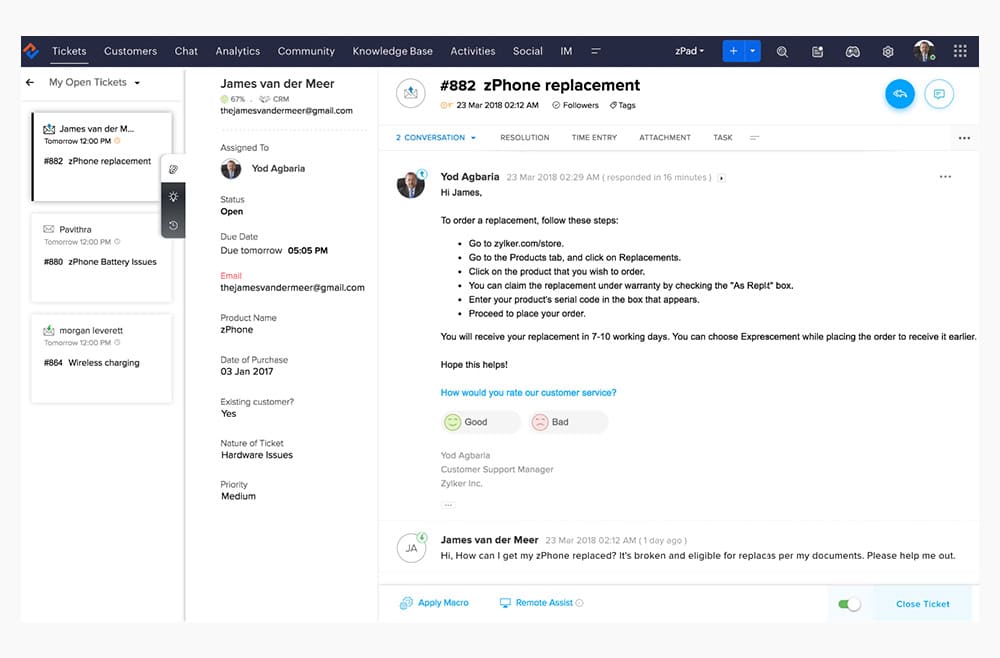Expand the arrow next to the plus button
1000x658 pixels.
(x=754, y=51)
